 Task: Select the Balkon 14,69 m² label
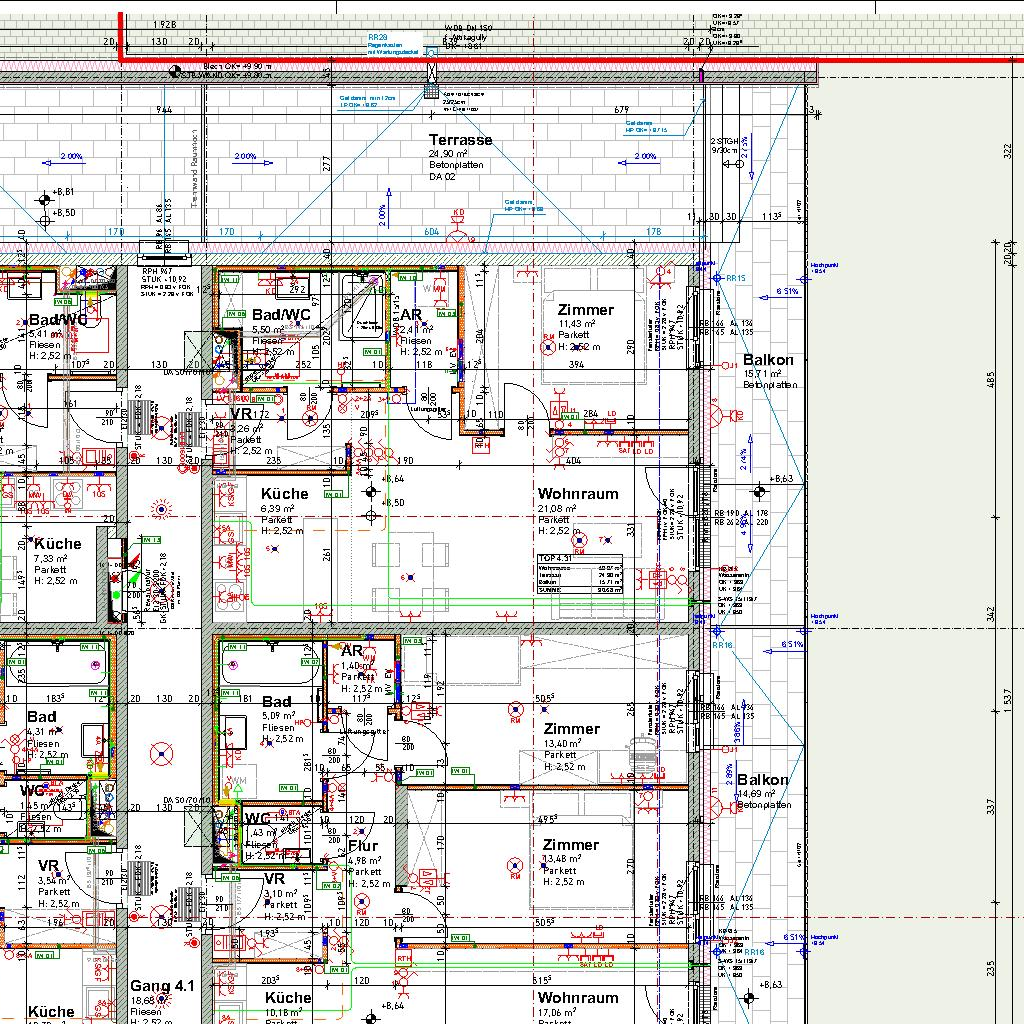pos(763,780)
